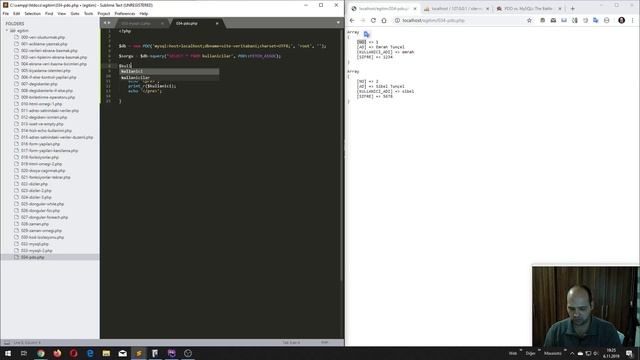Open the Goto menu

click(x=75, y=13)
